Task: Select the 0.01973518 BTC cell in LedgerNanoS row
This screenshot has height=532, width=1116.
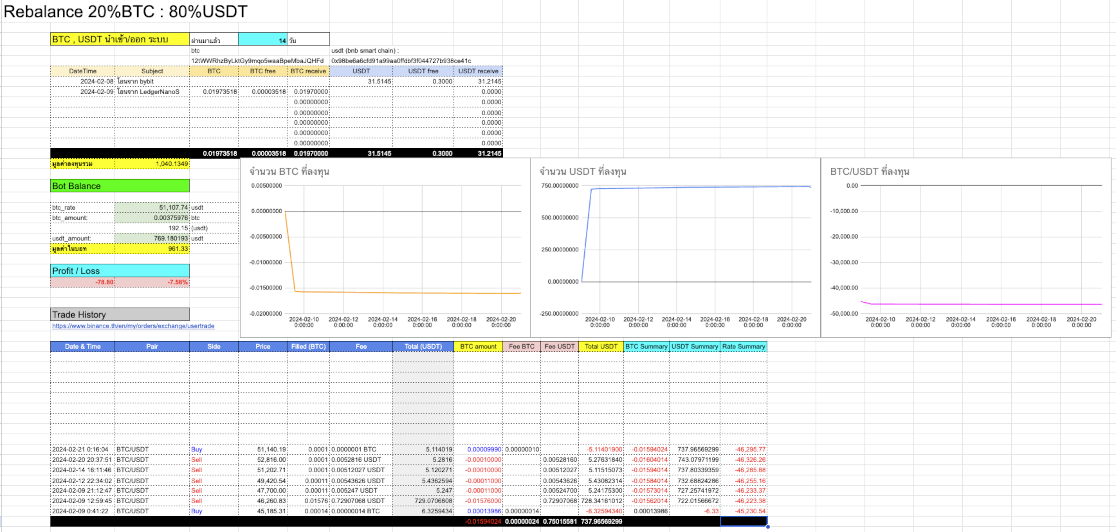Action: coord(214,92)
